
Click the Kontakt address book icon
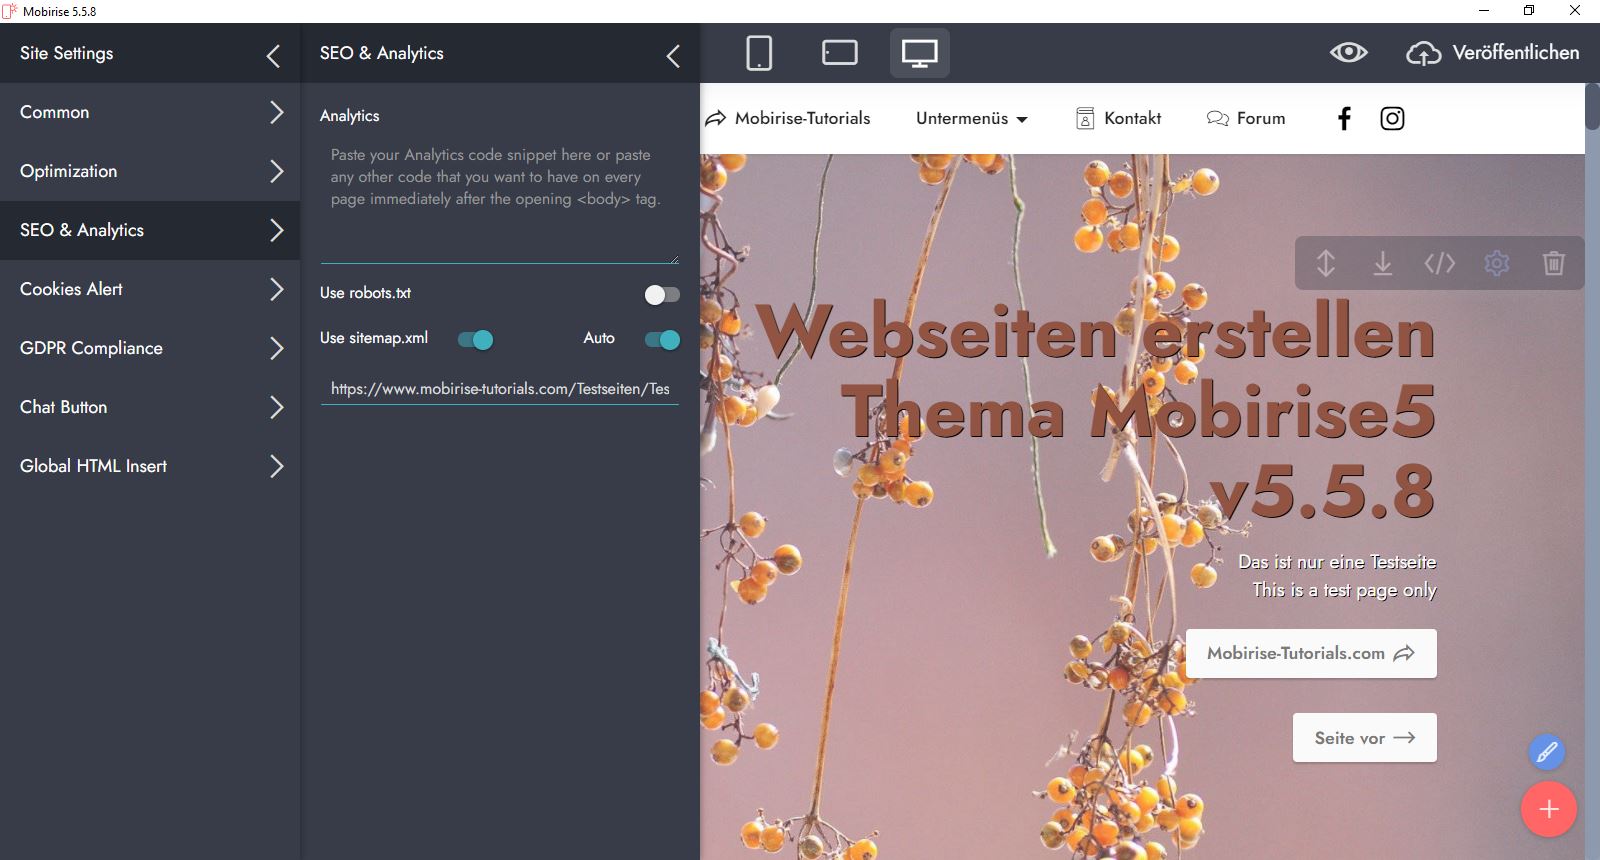coord(1085,119)
